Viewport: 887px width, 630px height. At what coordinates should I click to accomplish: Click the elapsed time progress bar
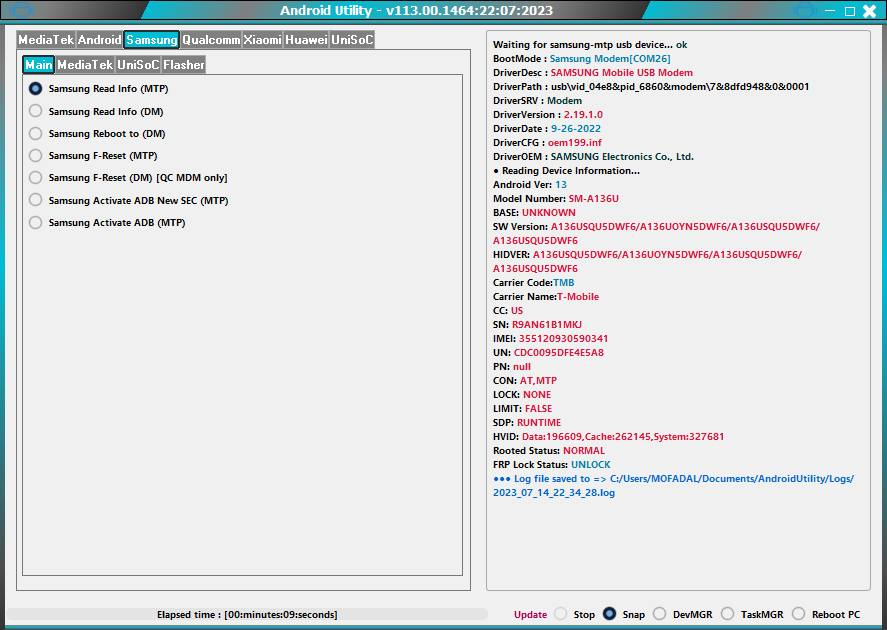247,614
